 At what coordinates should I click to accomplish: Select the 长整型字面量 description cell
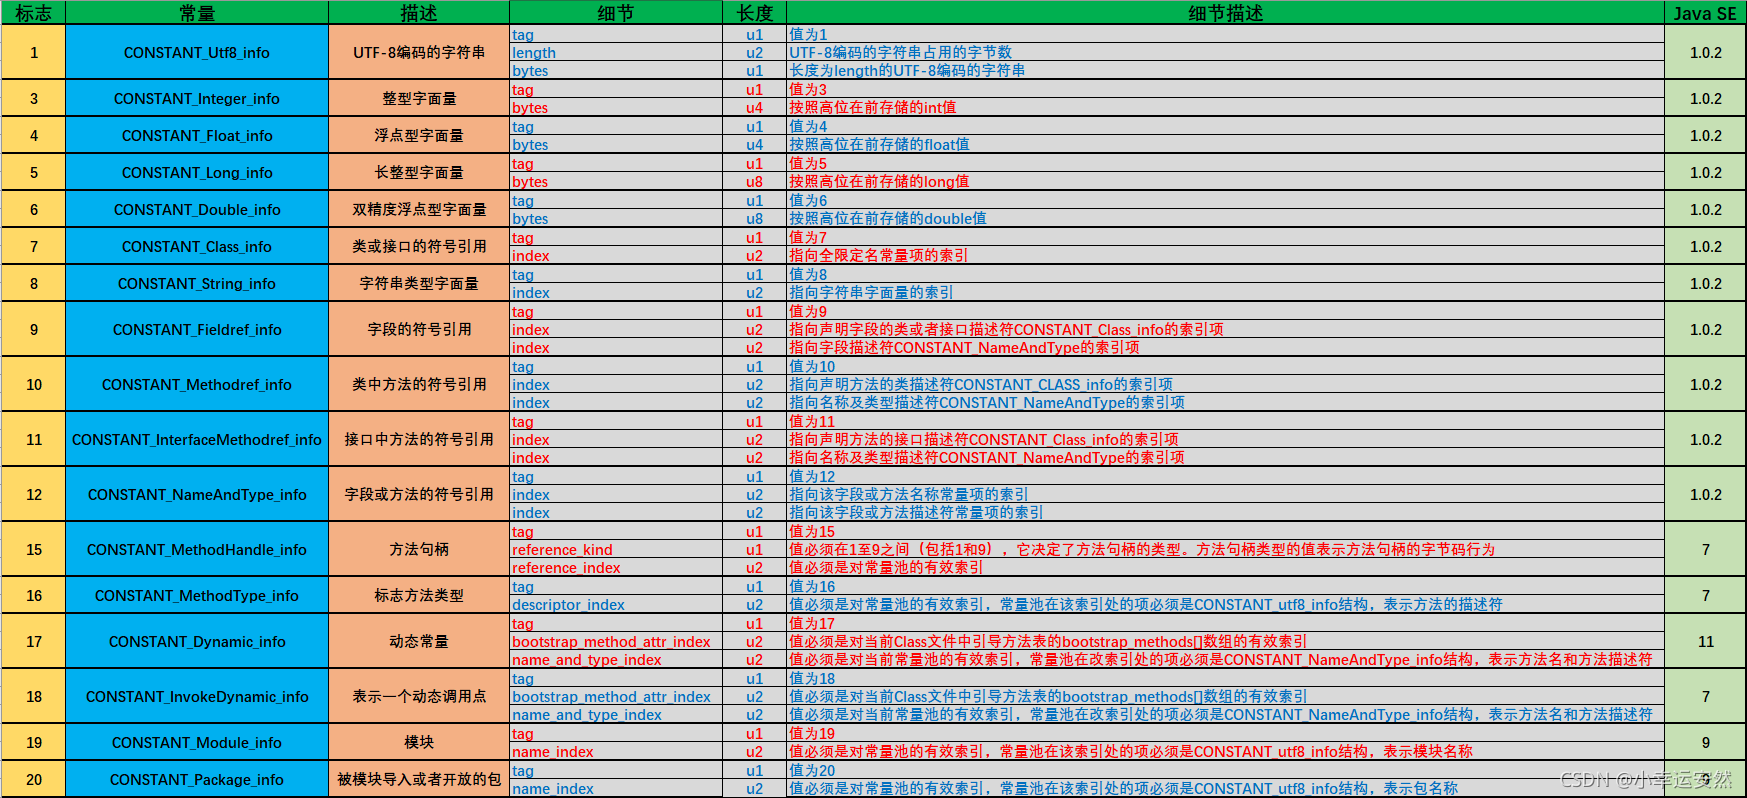tap(419, 172)
